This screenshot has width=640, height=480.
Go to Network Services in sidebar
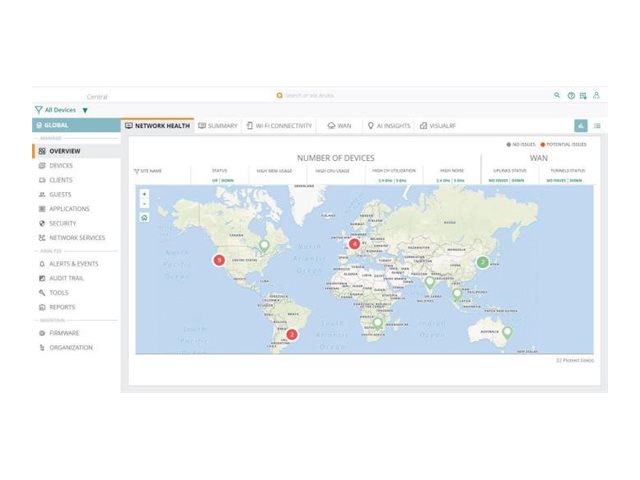pos(76,238)
